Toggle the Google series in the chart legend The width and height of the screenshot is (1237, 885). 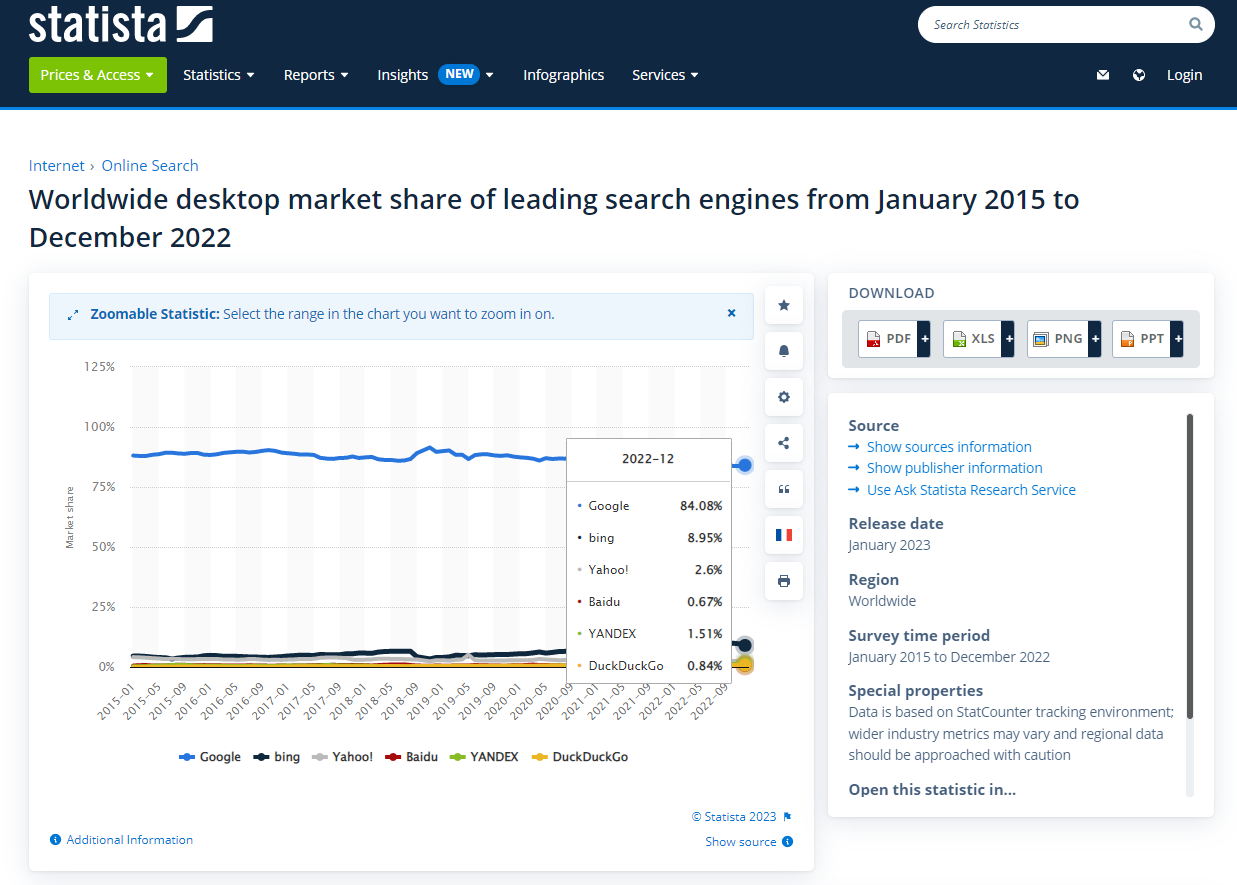tap(210, 757)
